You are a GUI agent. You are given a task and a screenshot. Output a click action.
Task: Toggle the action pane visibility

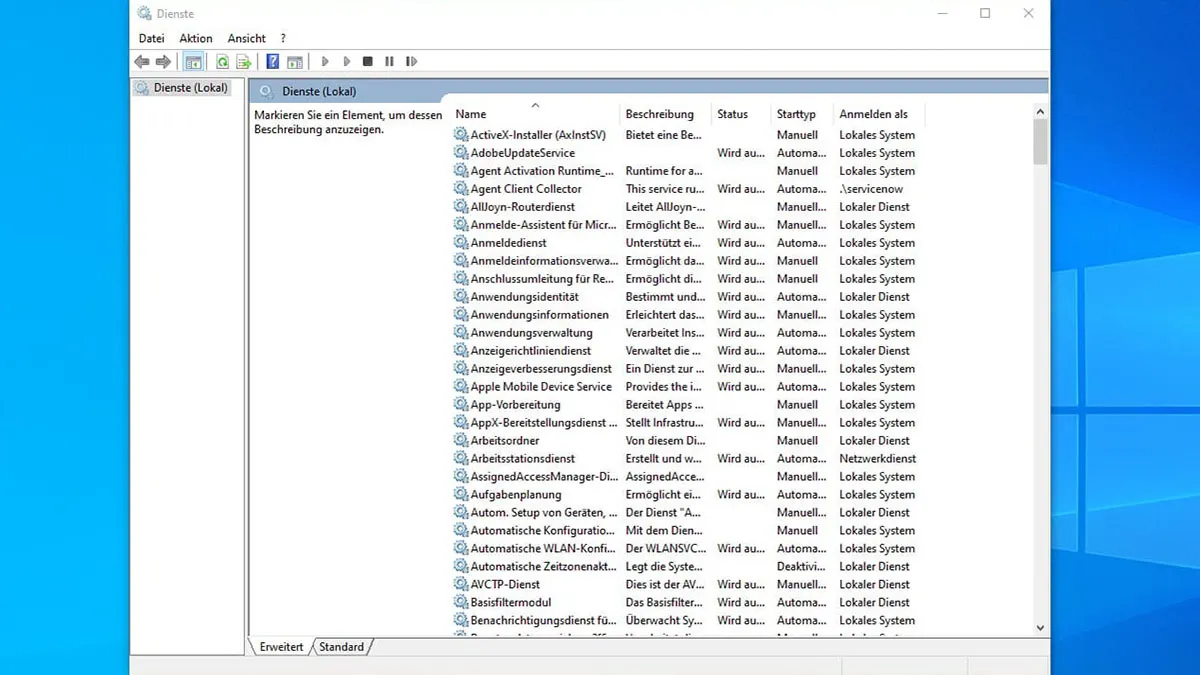296,61
